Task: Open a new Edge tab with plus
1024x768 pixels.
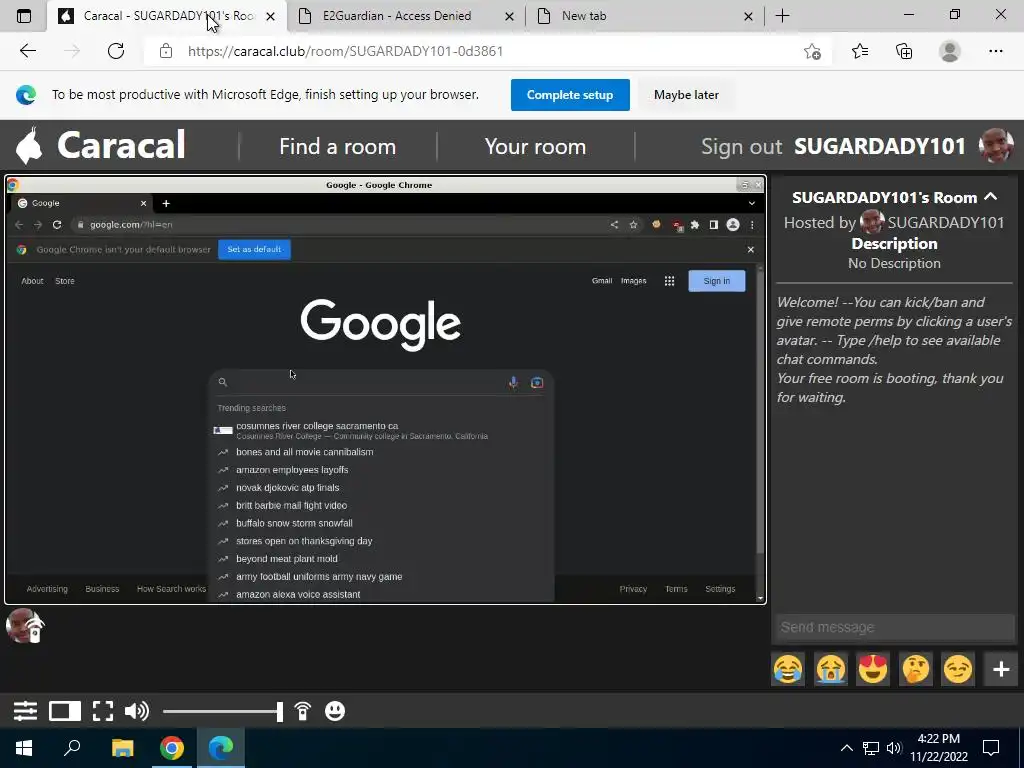Action: click(x=782, y=16)
